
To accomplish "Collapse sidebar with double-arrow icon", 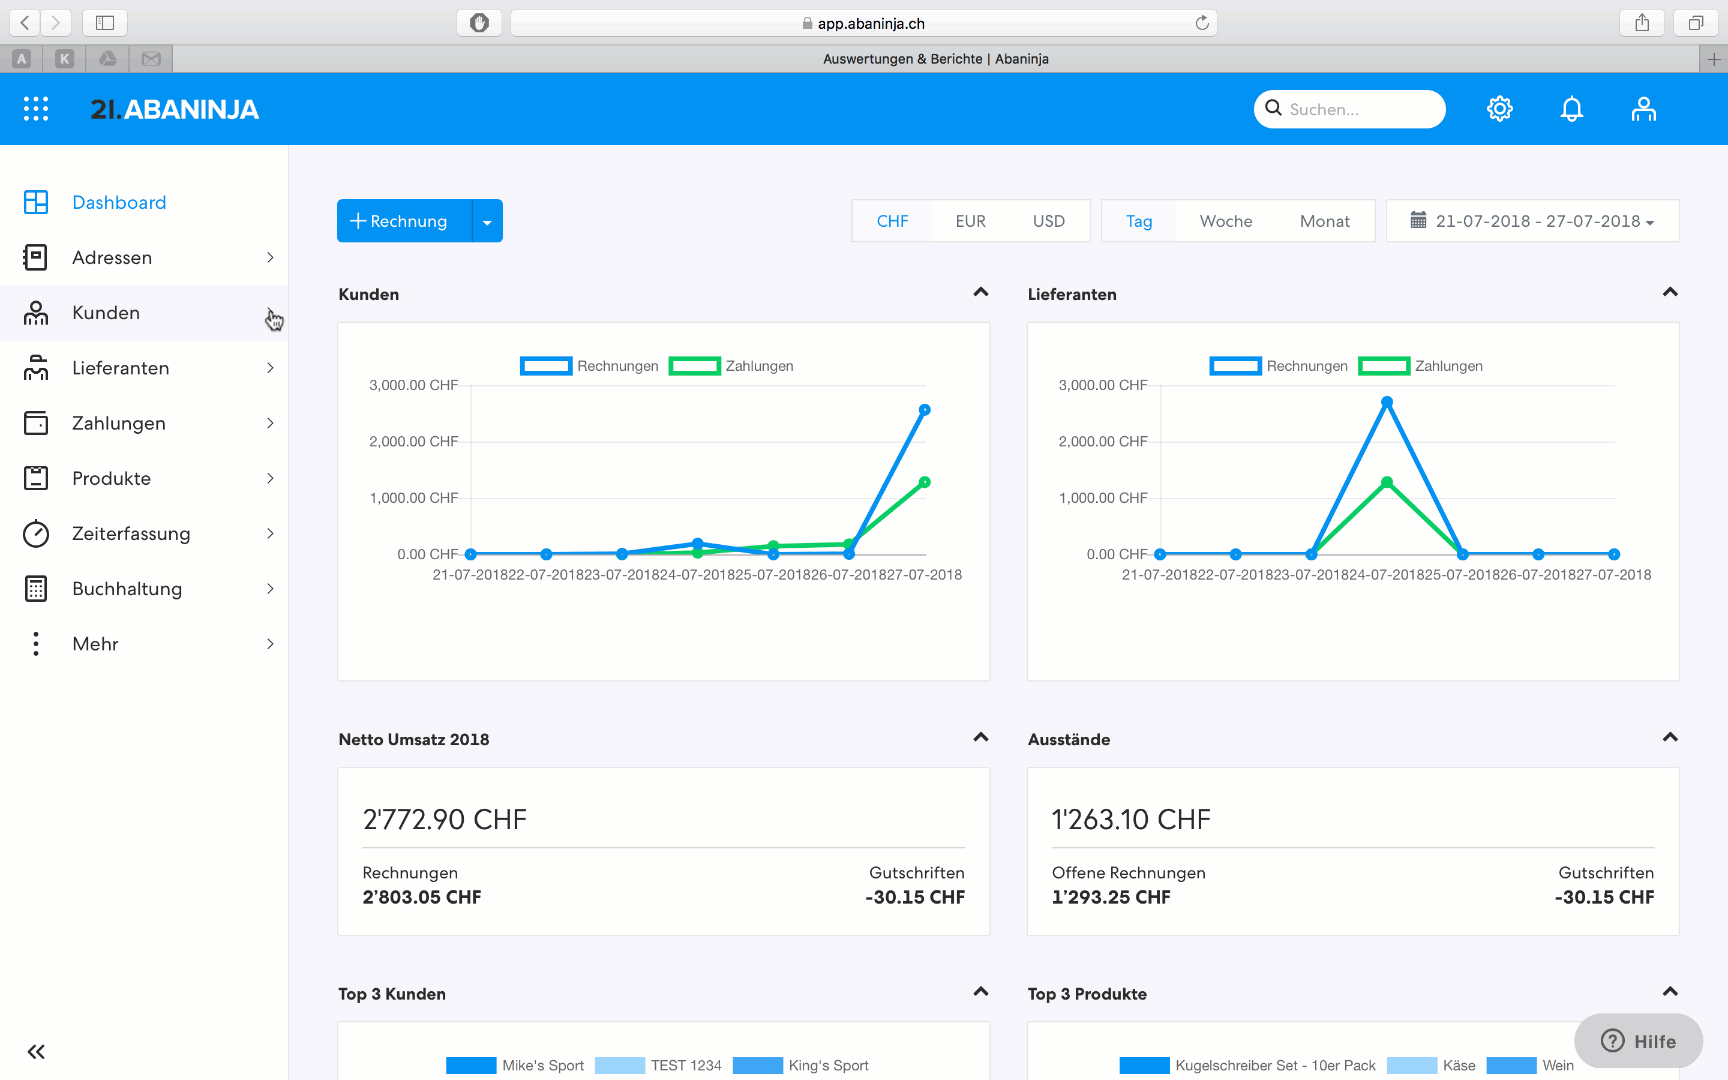I will [36, 1052].
